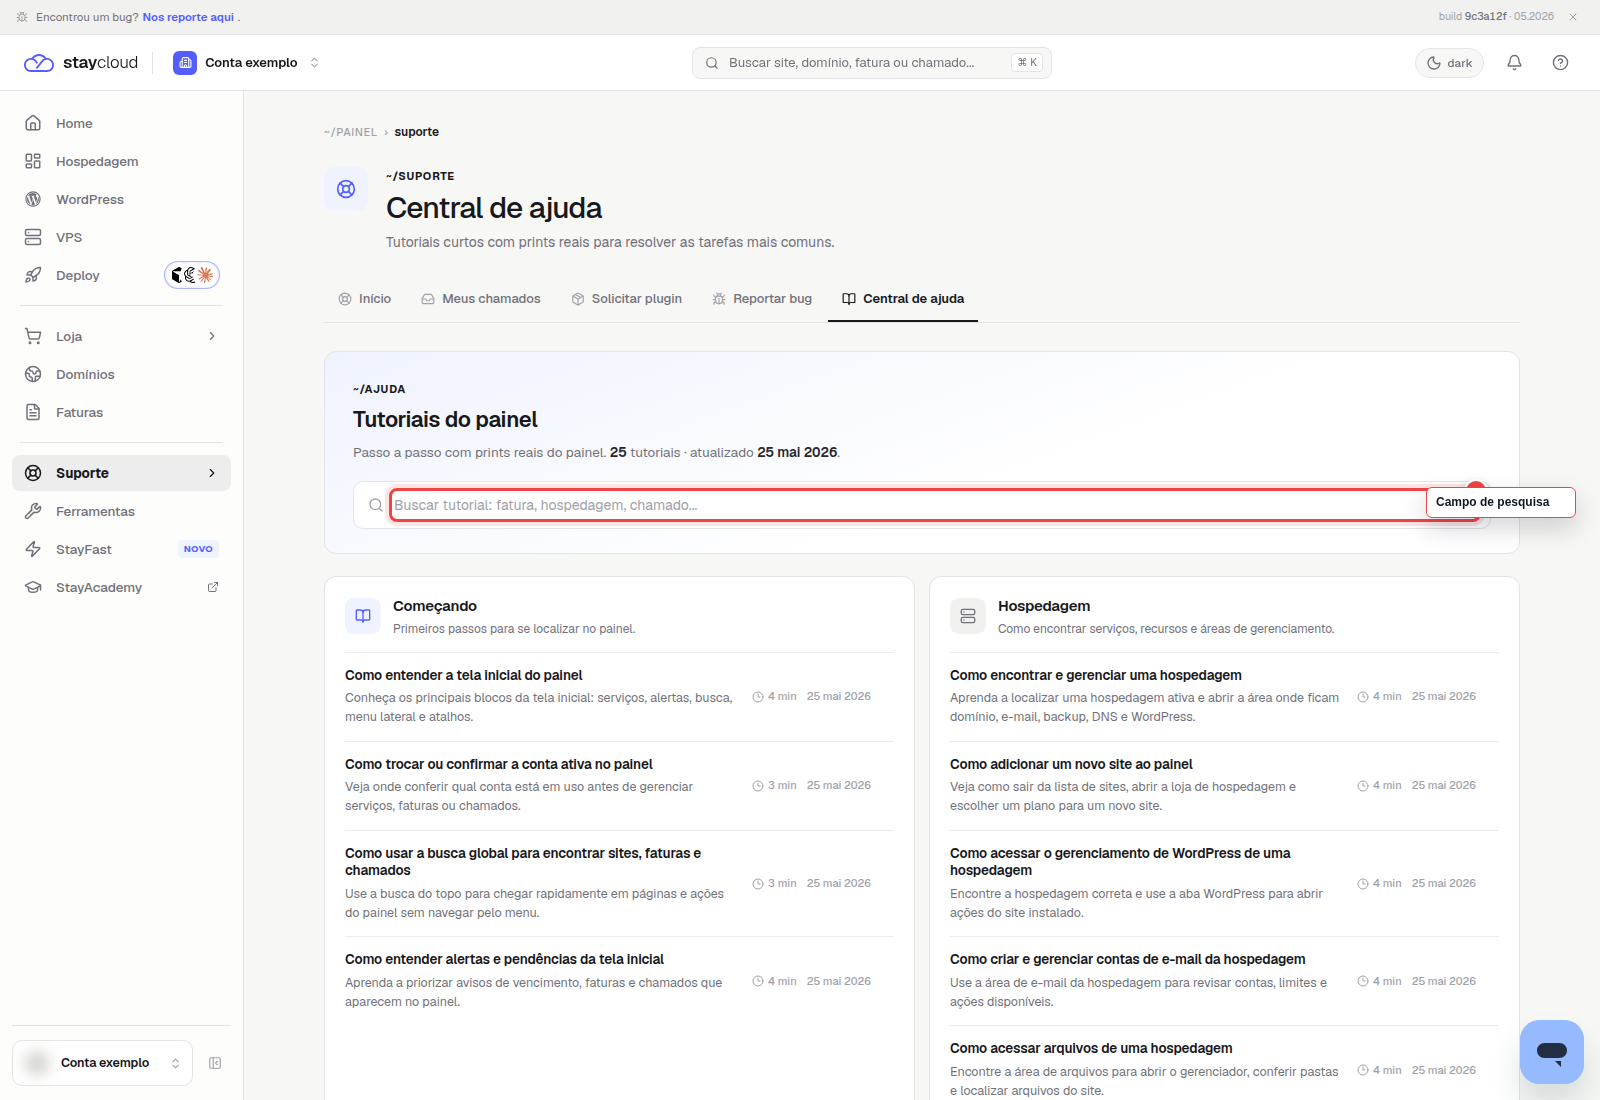Click the Começando section title

coord(435,606)
